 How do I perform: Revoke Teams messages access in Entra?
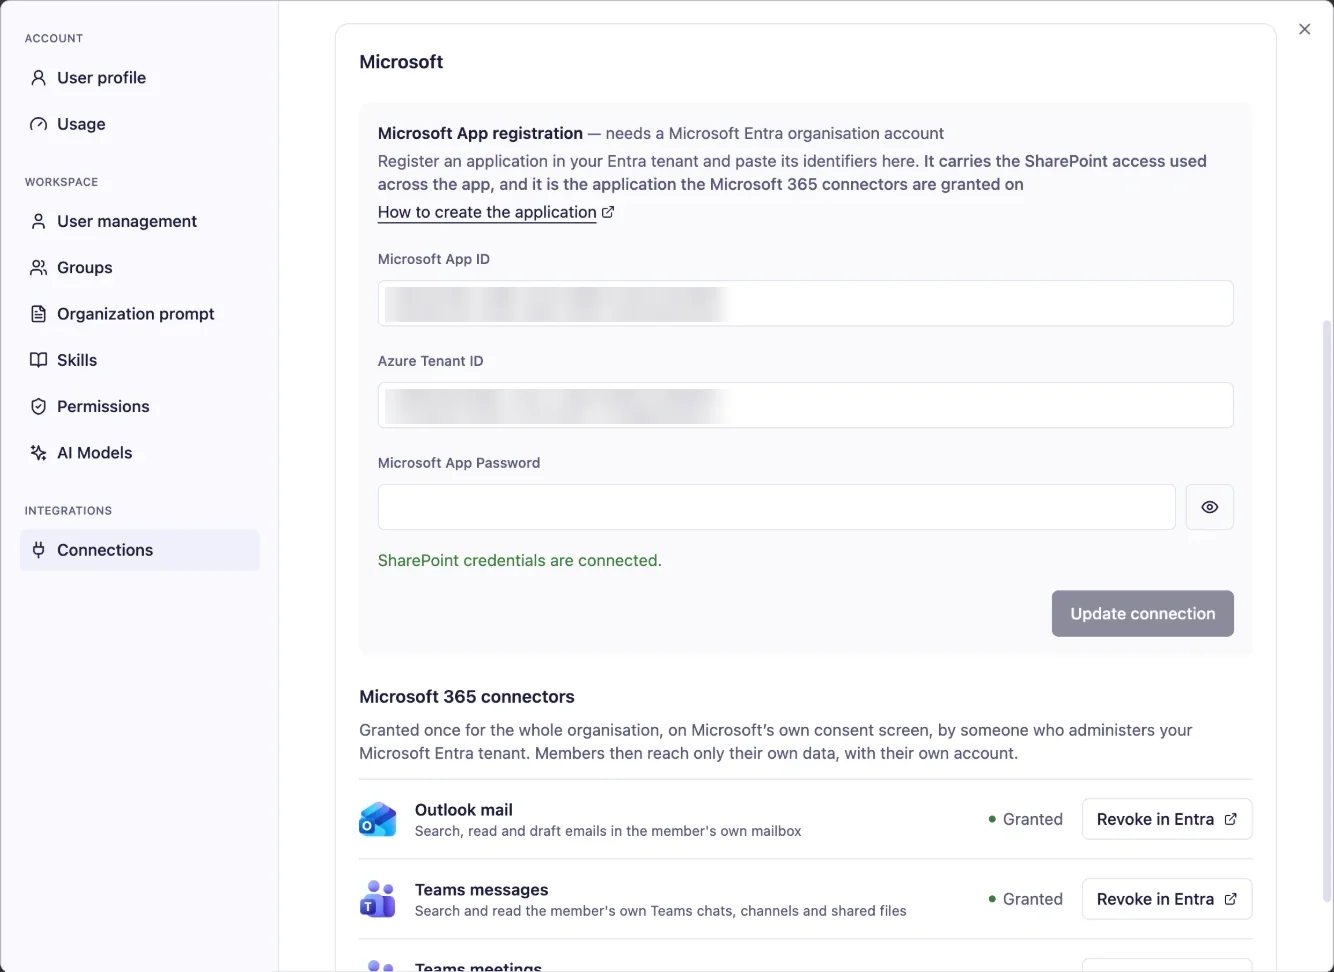coord(1166,899)
